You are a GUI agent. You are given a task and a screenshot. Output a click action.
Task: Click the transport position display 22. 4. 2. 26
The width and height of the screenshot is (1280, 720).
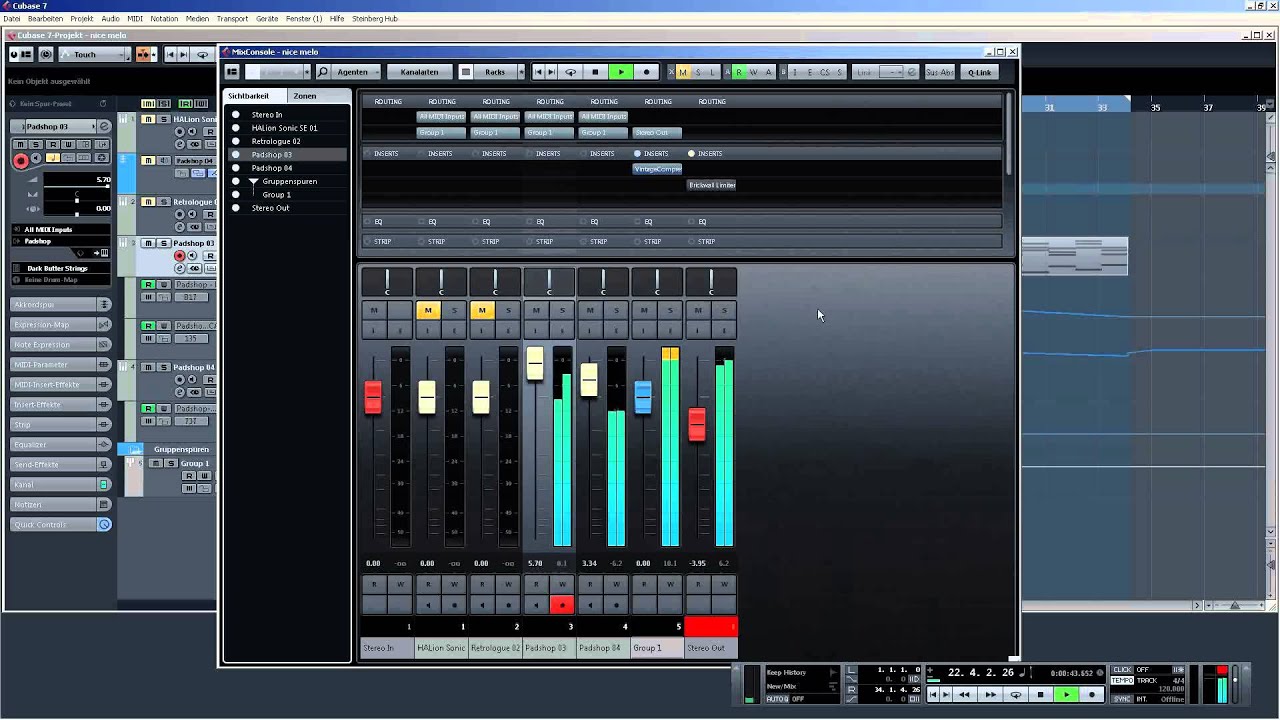click(x=982, y=672)
